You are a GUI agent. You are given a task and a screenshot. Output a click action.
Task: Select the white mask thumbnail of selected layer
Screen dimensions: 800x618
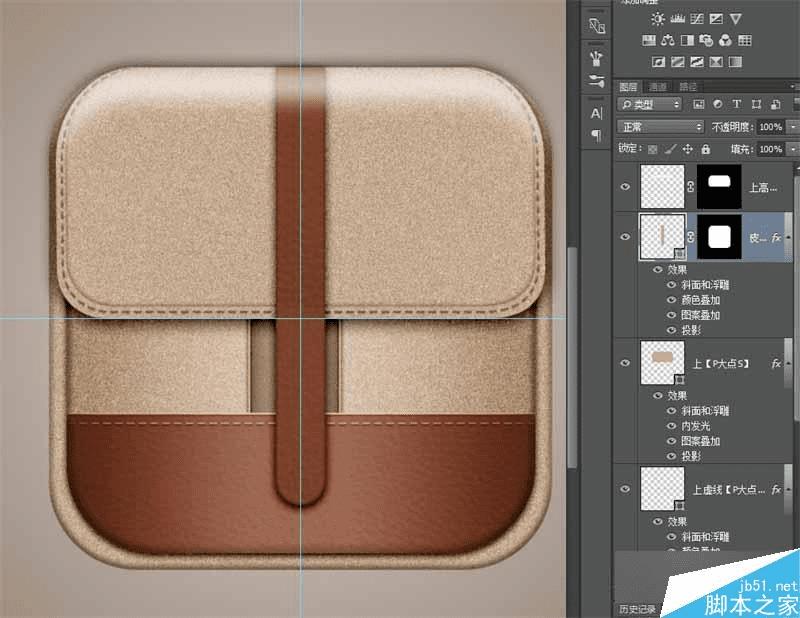tap(719, 237)
